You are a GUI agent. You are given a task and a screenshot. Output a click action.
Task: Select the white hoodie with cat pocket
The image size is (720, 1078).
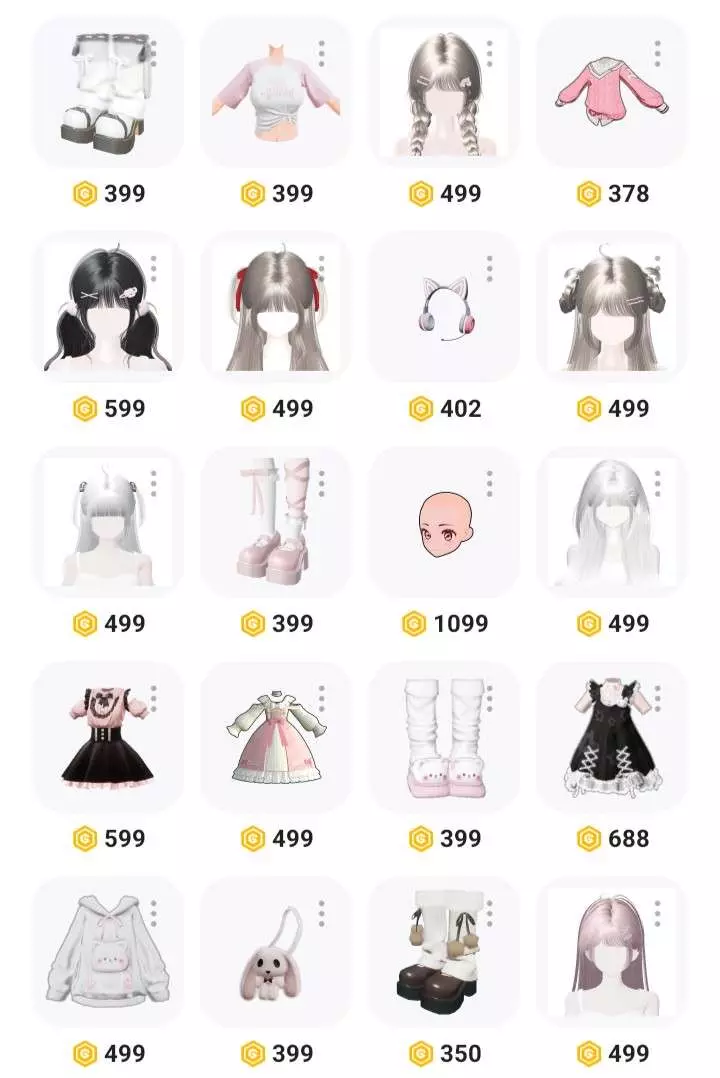pos(109,952)
